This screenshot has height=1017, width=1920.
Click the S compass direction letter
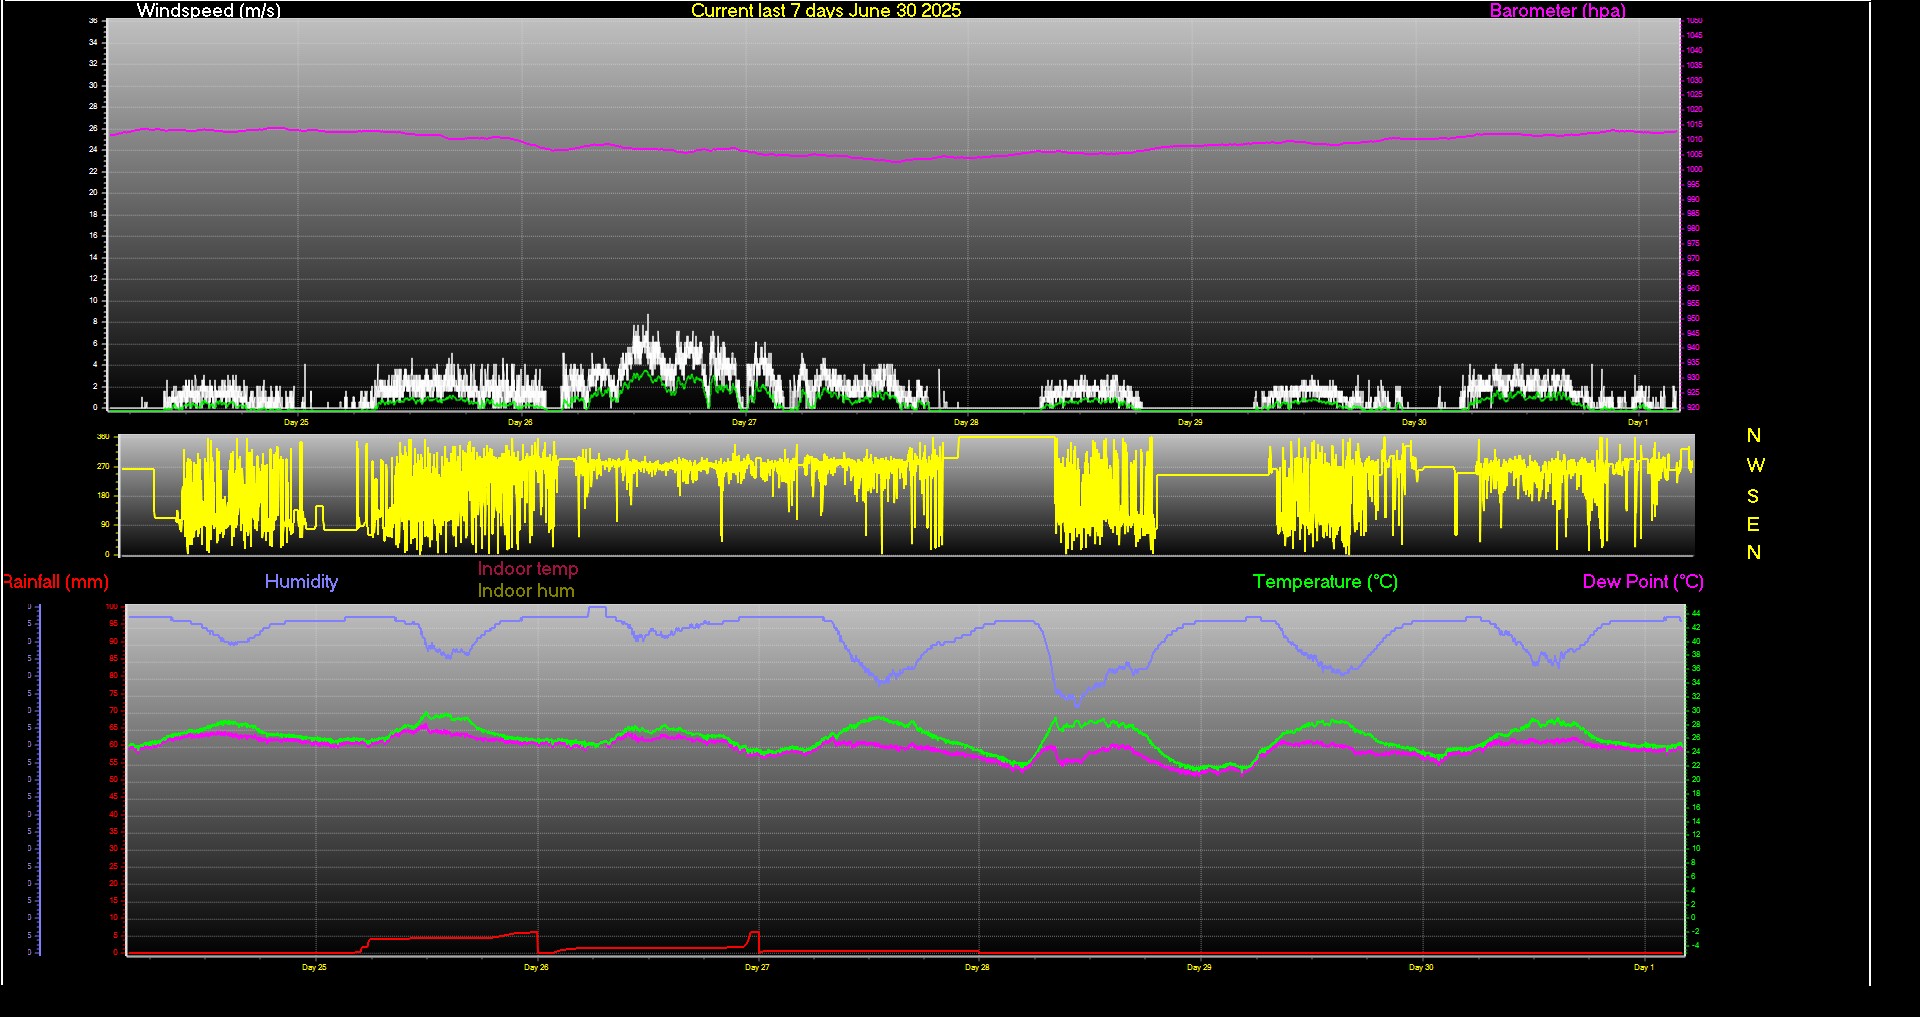coord(1753,496)
